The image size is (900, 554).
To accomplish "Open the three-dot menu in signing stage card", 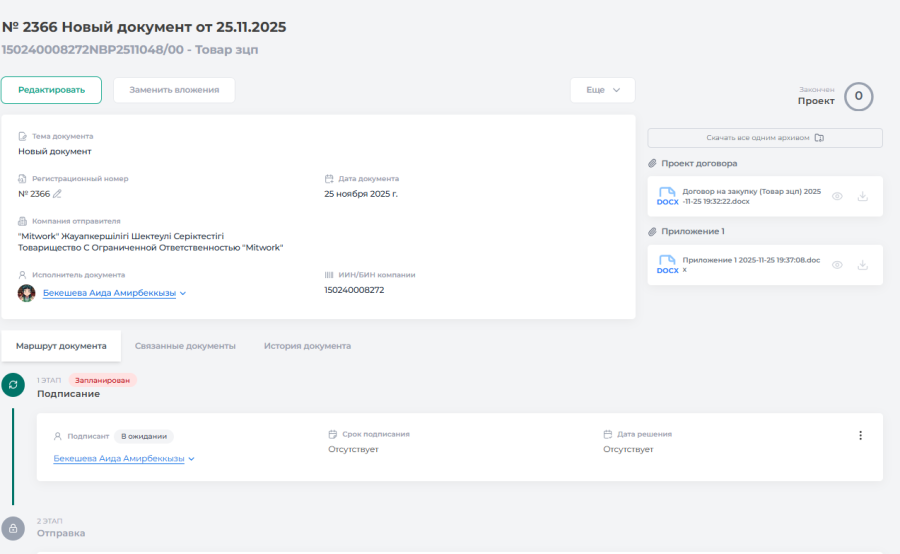I will tap(860, 435).
